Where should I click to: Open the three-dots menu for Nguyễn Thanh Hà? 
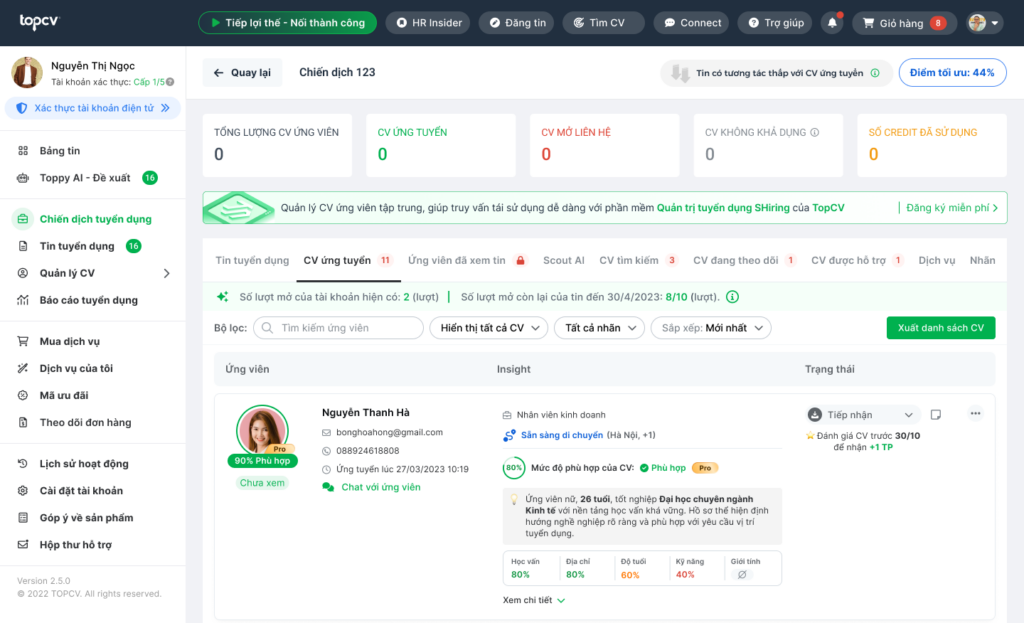[x=975, y=413]
